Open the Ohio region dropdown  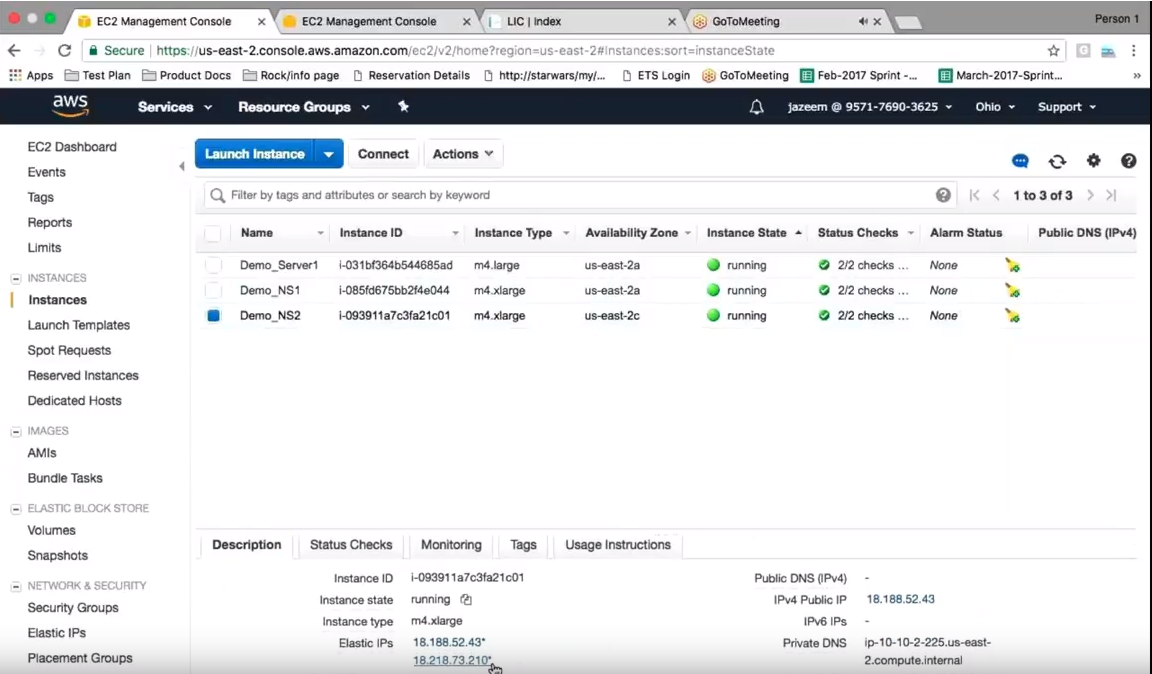[995, 107]
